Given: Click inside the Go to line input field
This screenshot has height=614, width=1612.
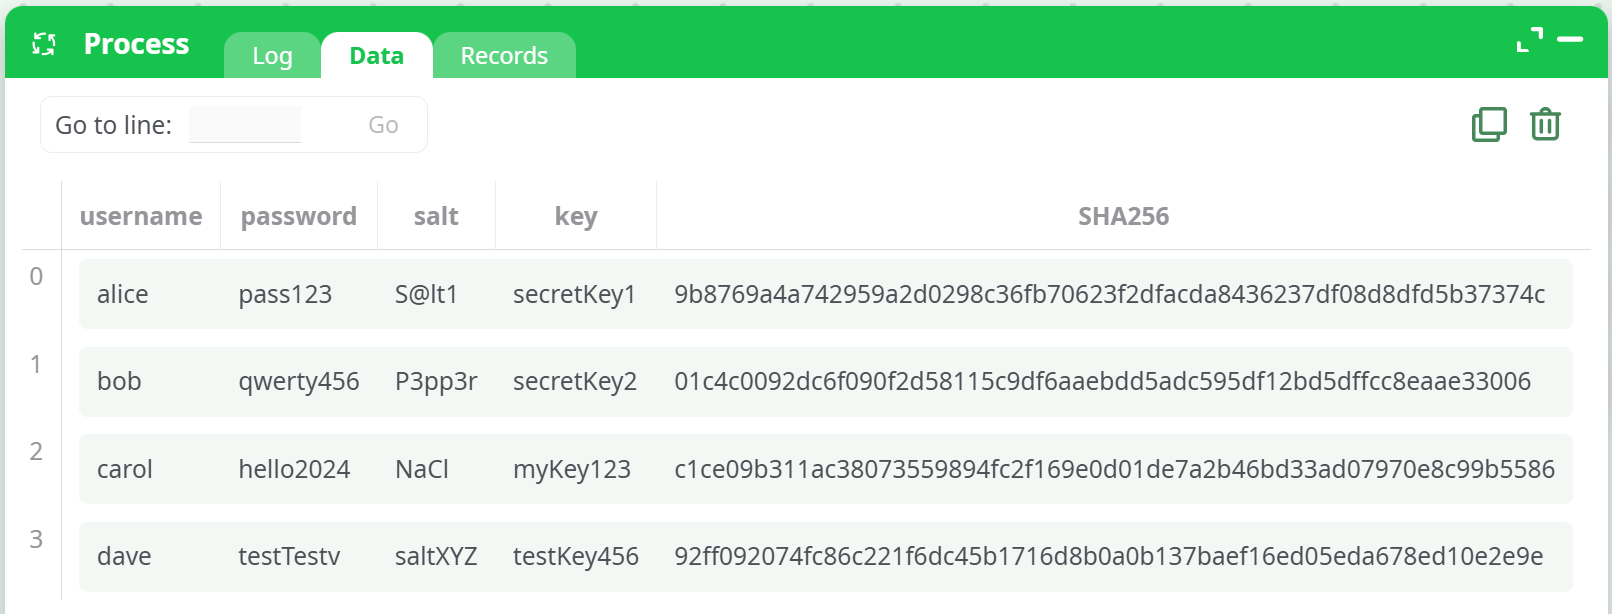Looking at the screenshot, I should click(x=244, y=123).
